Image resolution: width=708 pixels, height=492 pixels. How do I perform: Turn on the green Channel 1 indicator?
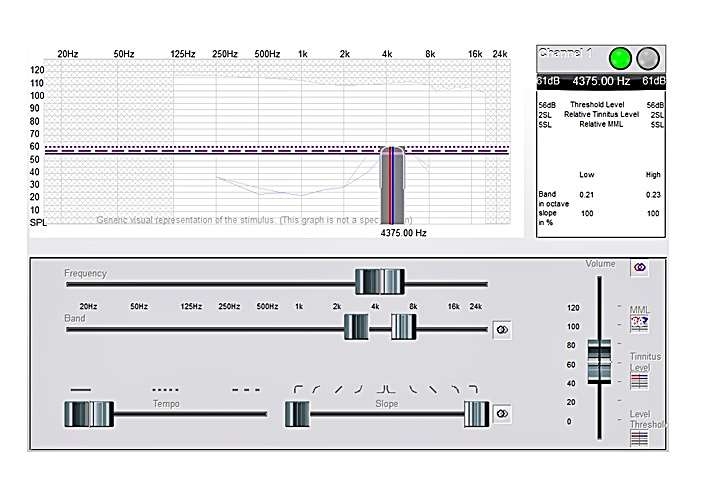coord(620,58)
